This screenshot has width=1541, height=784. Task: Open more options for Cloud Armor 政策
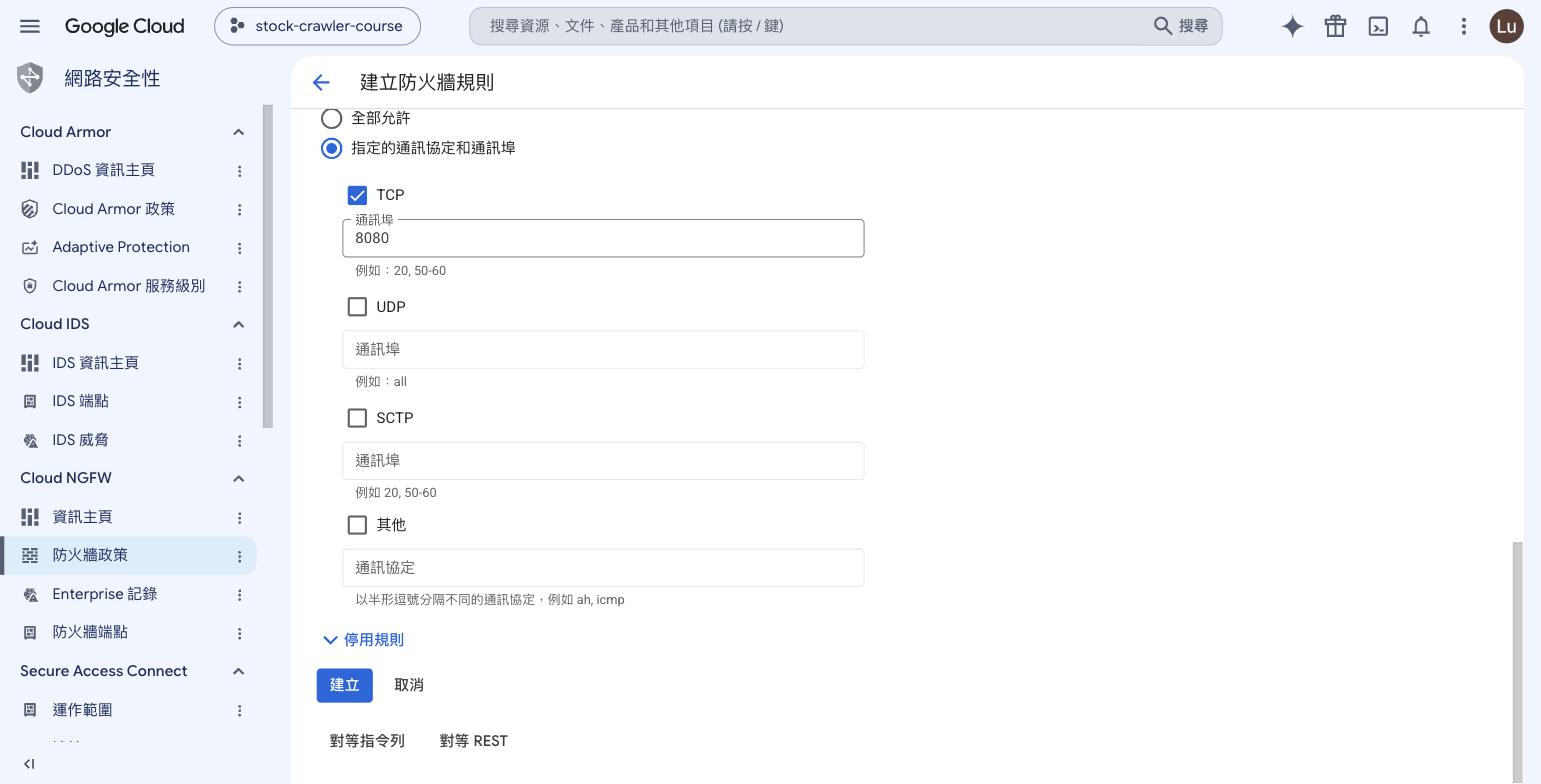click(x=239, y=209)
